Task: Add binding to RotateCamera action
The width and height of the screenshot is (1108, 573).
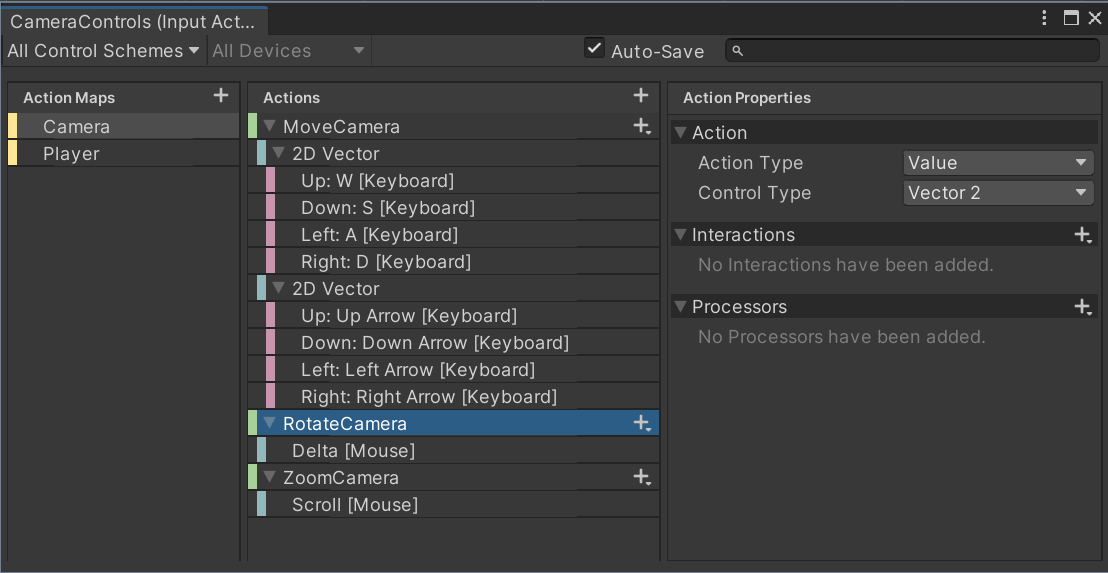Action: tap(642, 423)
